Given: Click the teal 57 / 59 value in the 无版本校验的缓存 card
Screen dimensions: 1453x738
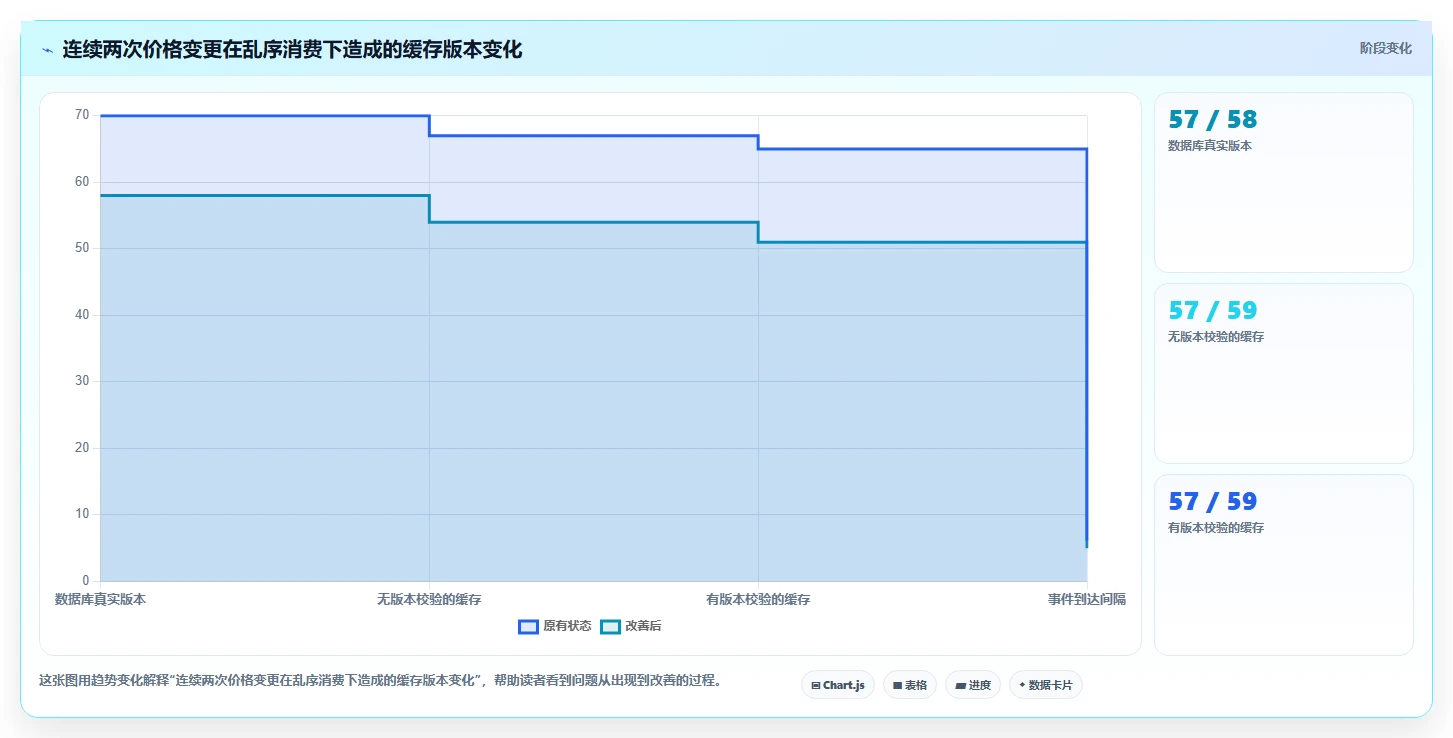Looking at the screenshot, I should [x=1212, y=311].
